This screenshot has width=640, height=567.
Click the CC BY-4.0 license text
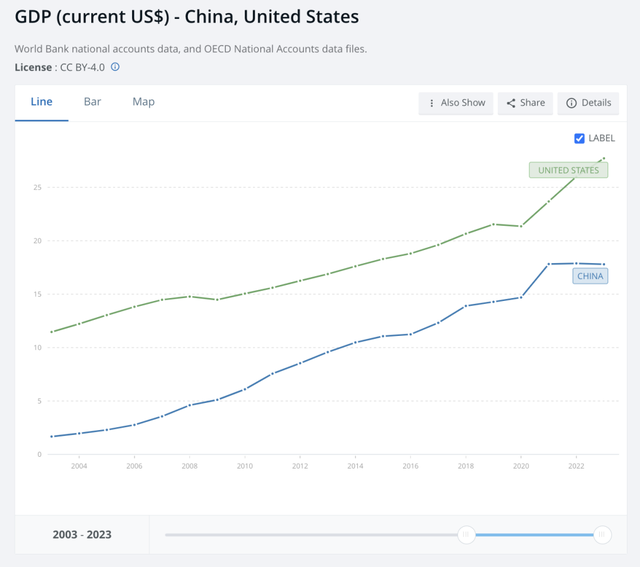82,67
